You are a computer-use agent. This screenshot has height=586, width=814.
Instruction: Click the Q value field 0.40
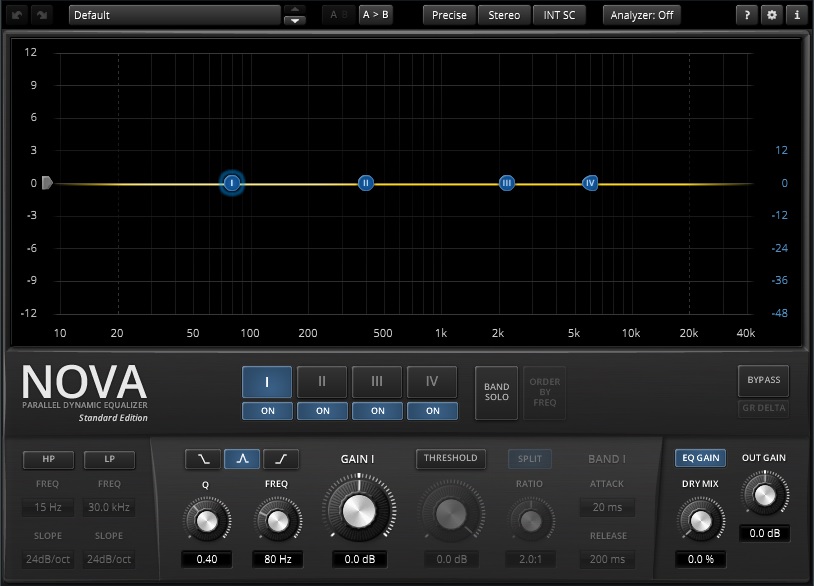207,559
